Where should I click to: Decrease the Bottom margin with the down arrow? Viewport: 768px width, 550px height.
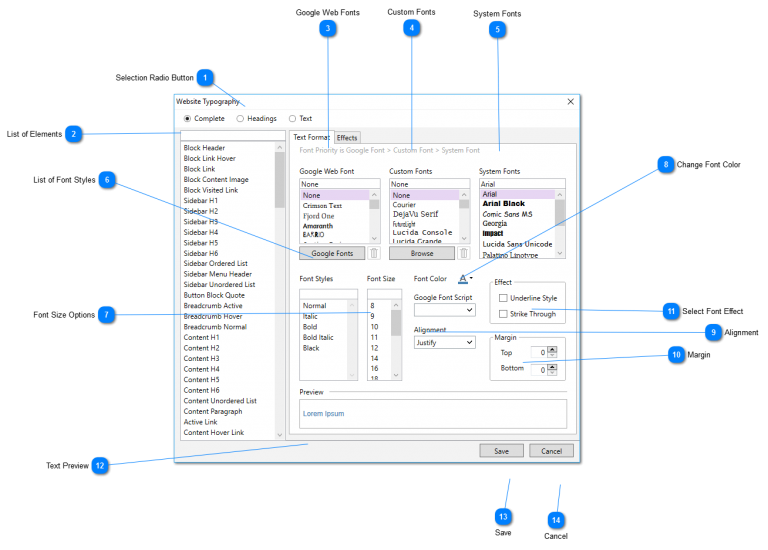[x=552, y=372]
